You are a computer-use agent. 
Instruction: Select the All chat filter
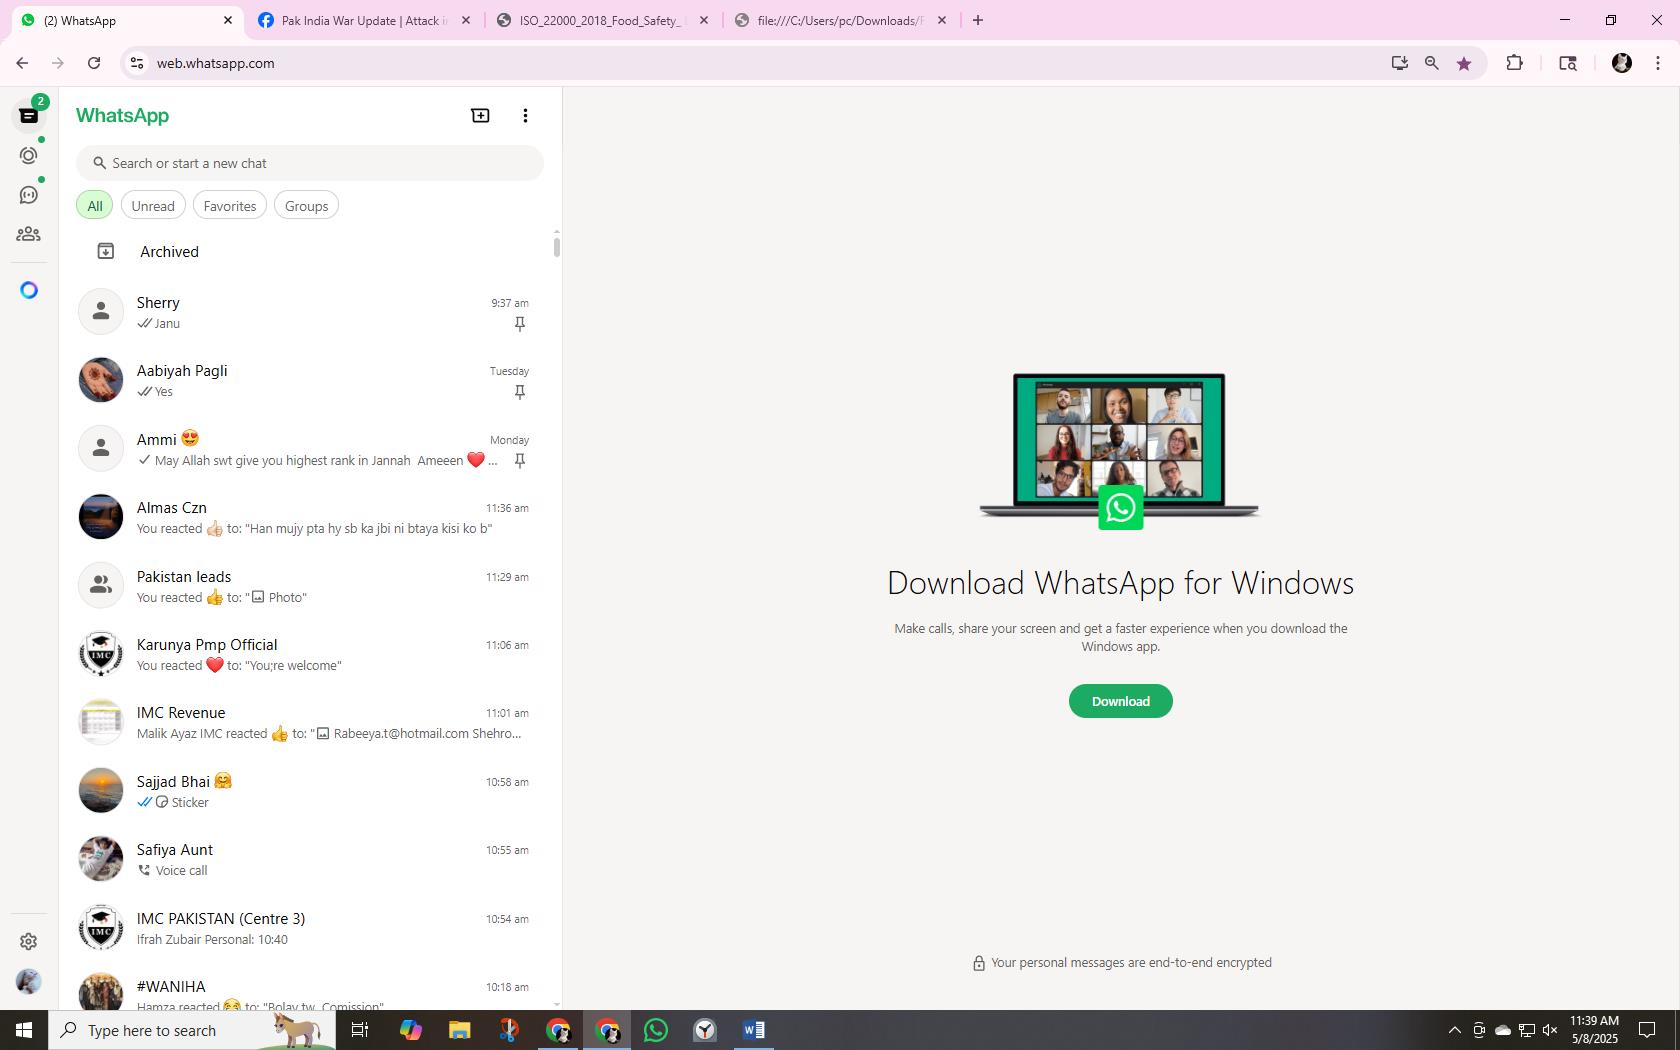coord(95,206)
